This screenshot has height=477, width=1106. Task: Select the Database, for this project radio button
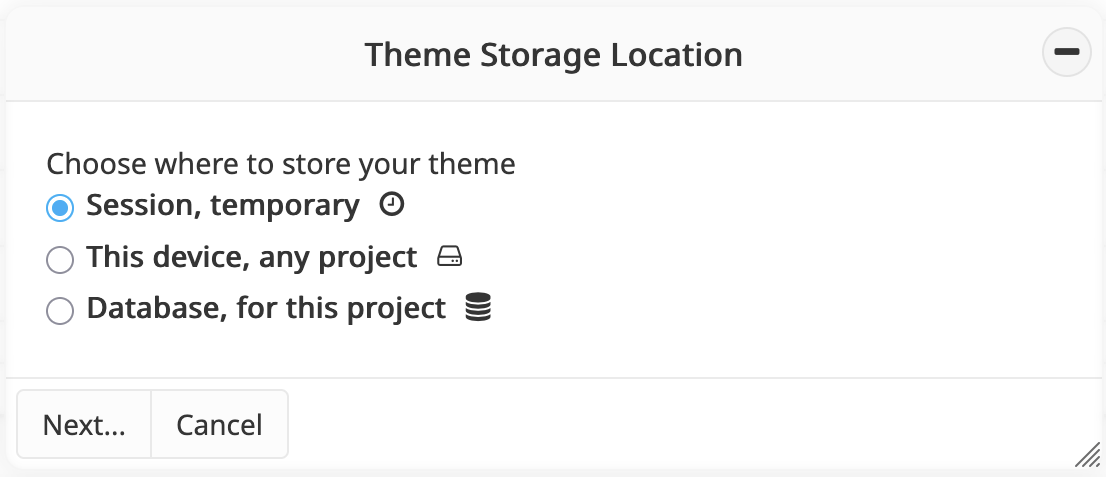coord(60,311)
